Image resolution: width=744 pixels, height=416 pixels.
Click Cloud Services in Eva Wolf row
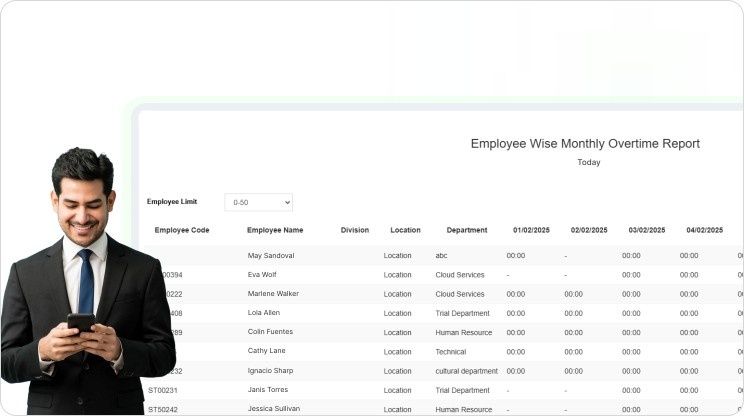click(x=460, y=275)
